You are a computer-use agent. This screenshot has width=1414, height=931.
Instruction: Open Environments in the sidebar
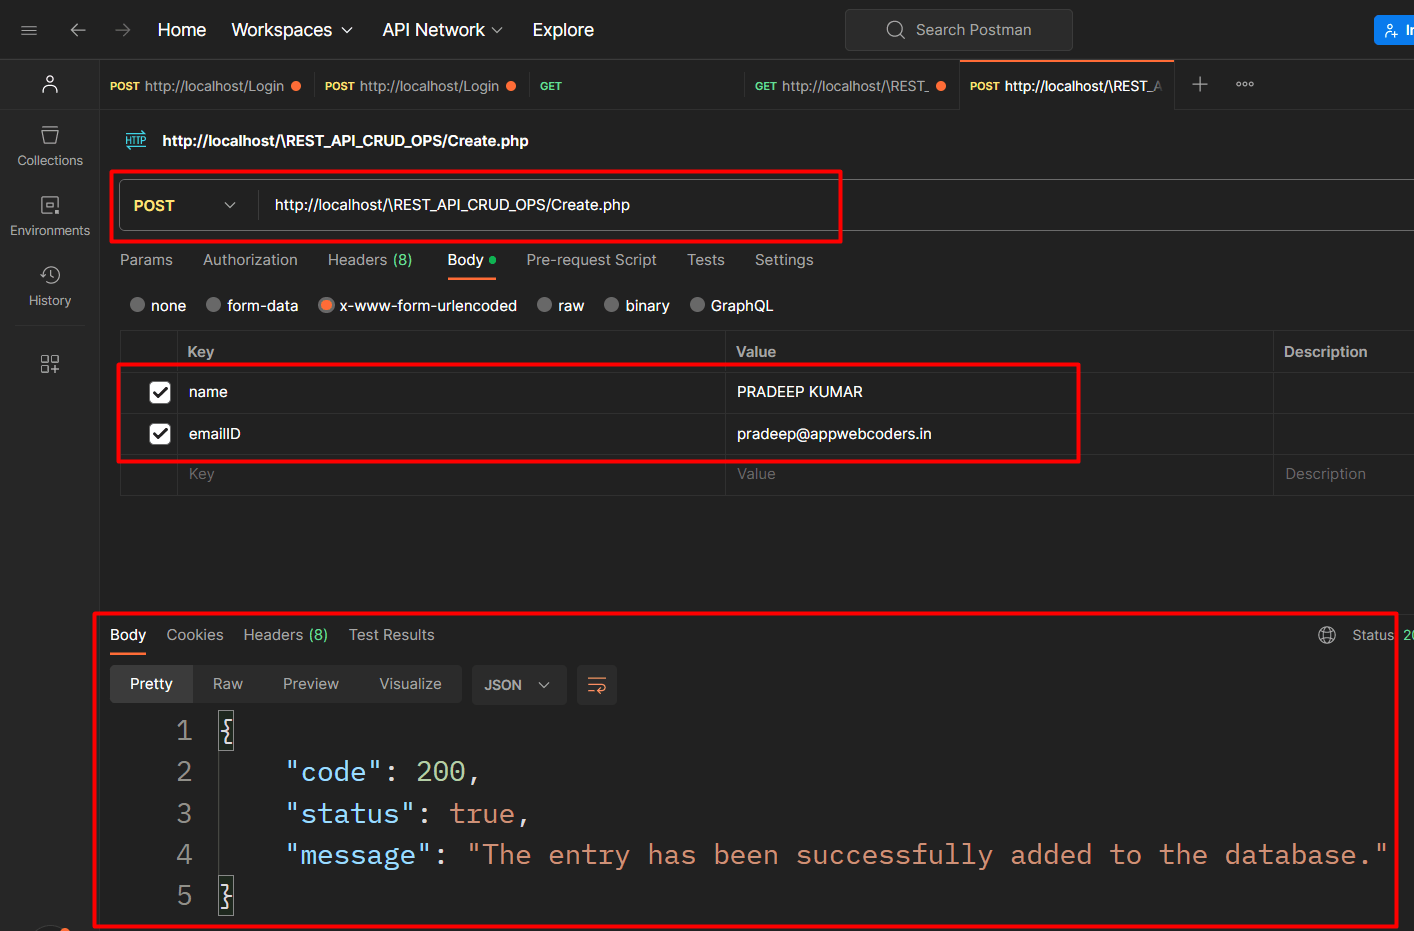click(x=50, y=216)
